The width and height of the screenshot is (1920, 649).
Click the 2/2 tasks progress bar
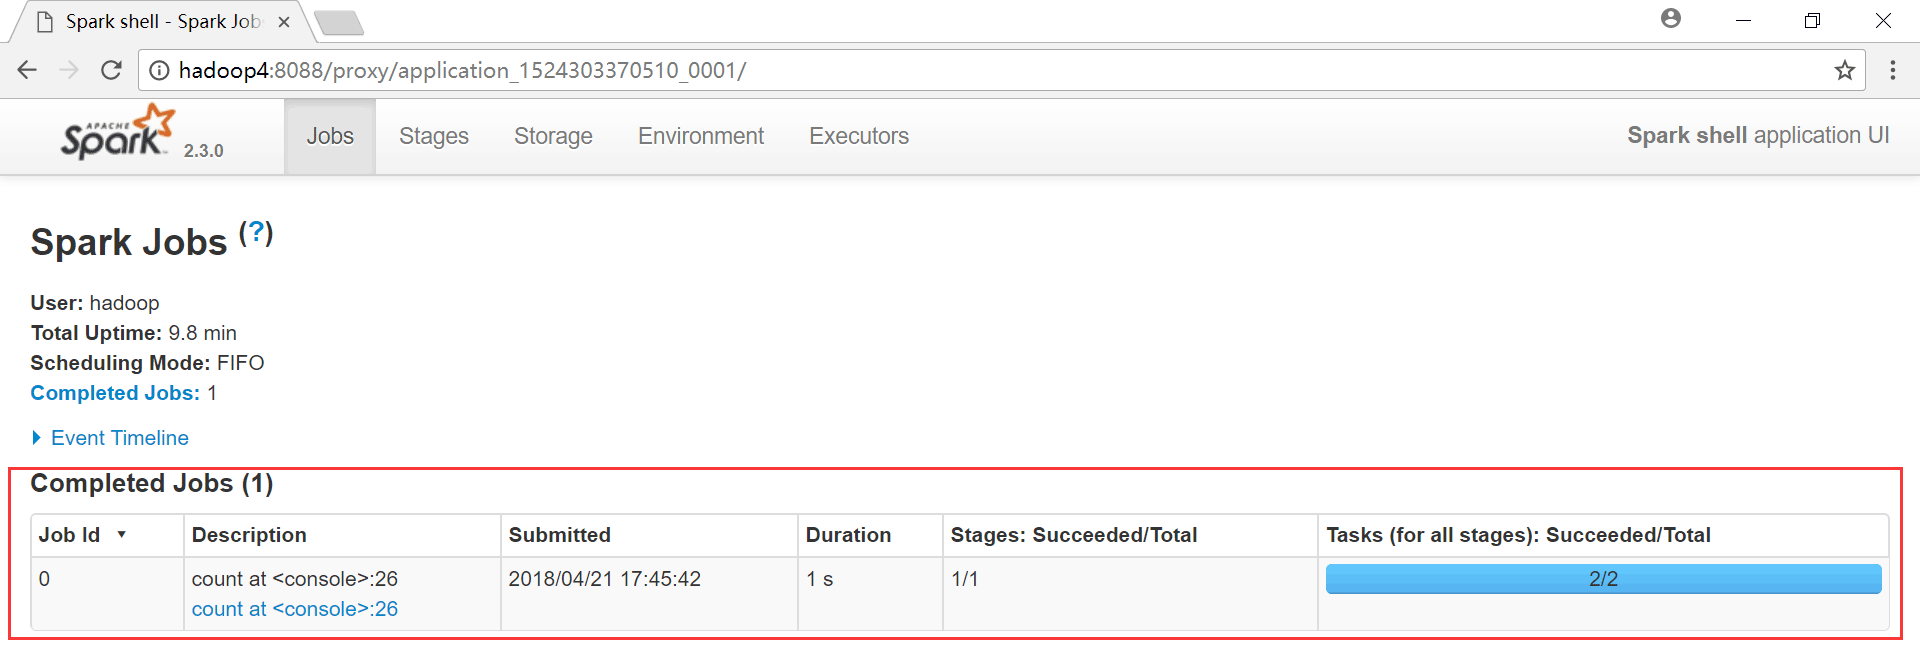[1602, 579]
